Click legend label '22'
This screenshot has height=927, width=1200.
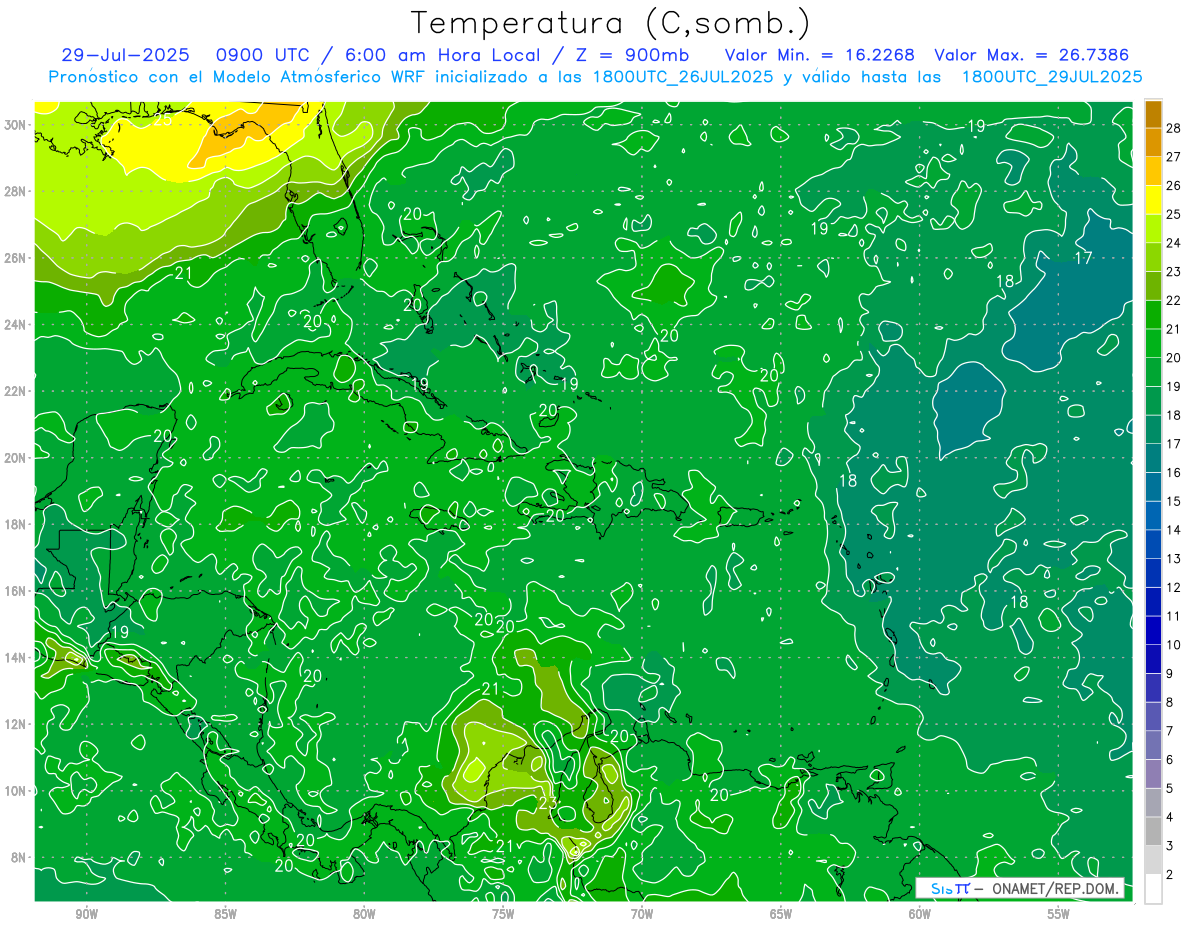point(1174,300)
